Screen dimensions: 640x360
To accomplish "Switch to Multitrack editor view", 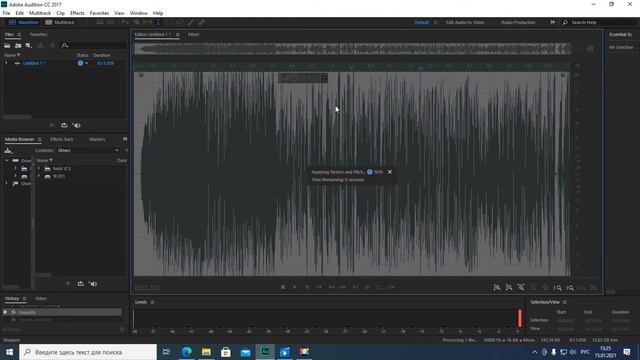I will 60,22.
